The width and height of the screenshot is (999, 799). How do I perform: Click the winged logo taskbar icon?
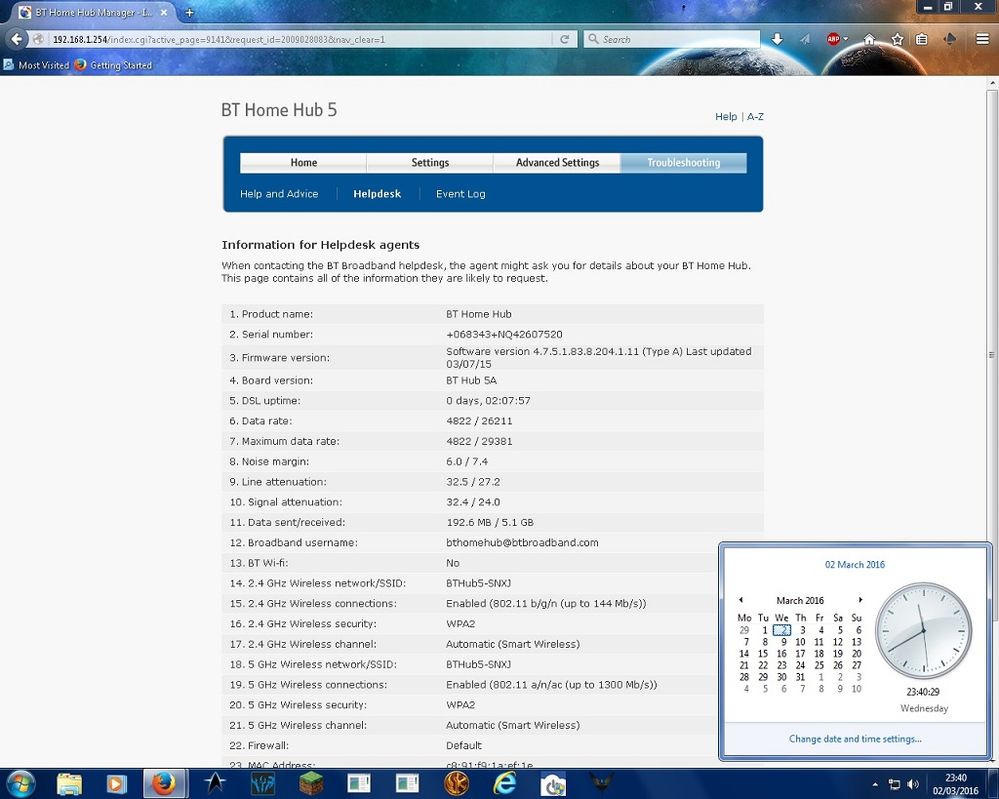click(601, 784)
